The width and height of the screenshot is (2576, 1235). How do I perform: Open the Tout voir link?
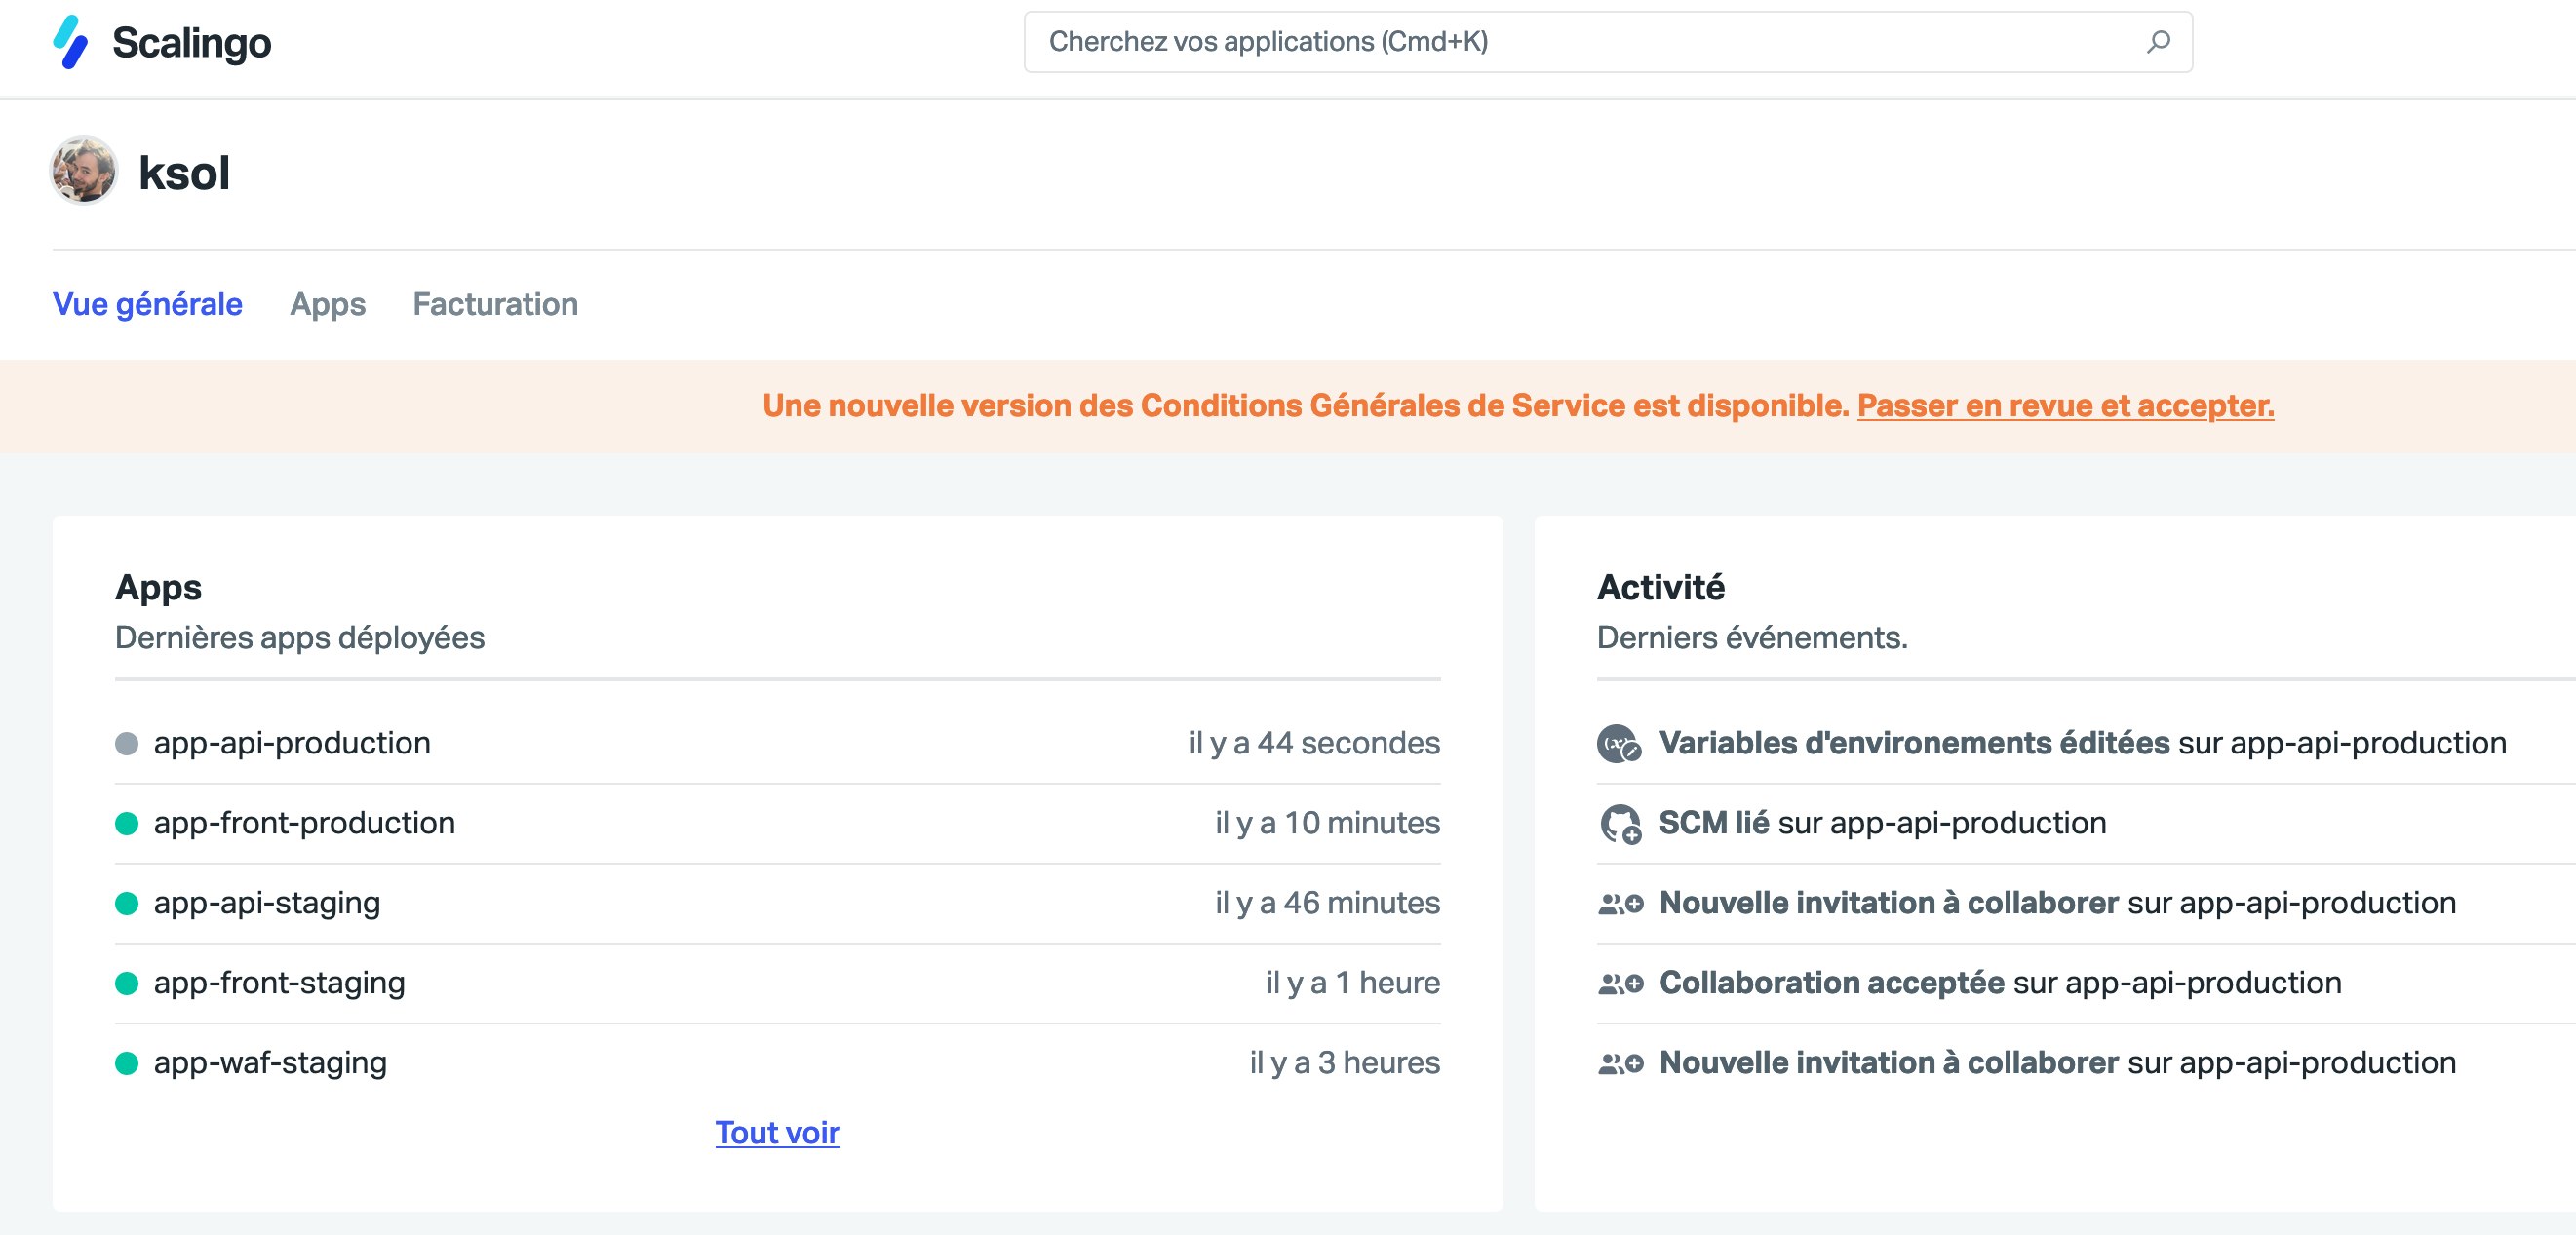tap(777, 1133)
